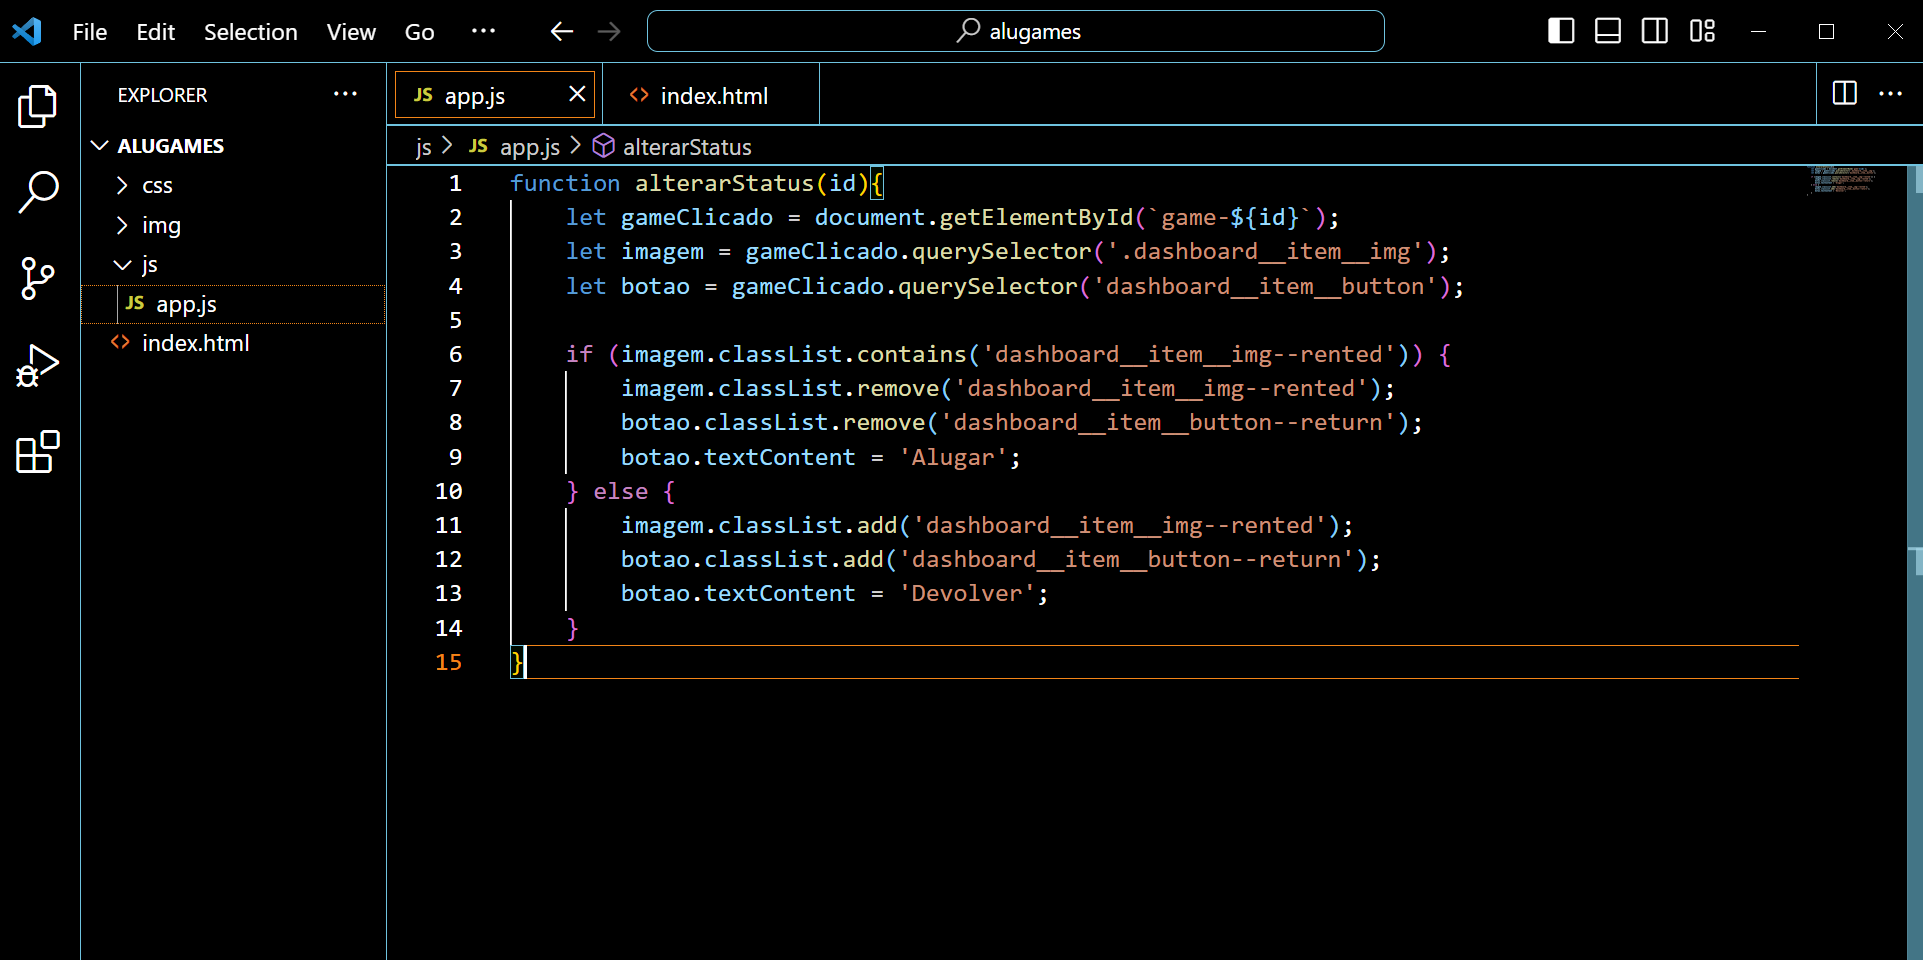1923x960 pixels.
Task: Click the VS Code logo icon
Action: pos(27,31)
